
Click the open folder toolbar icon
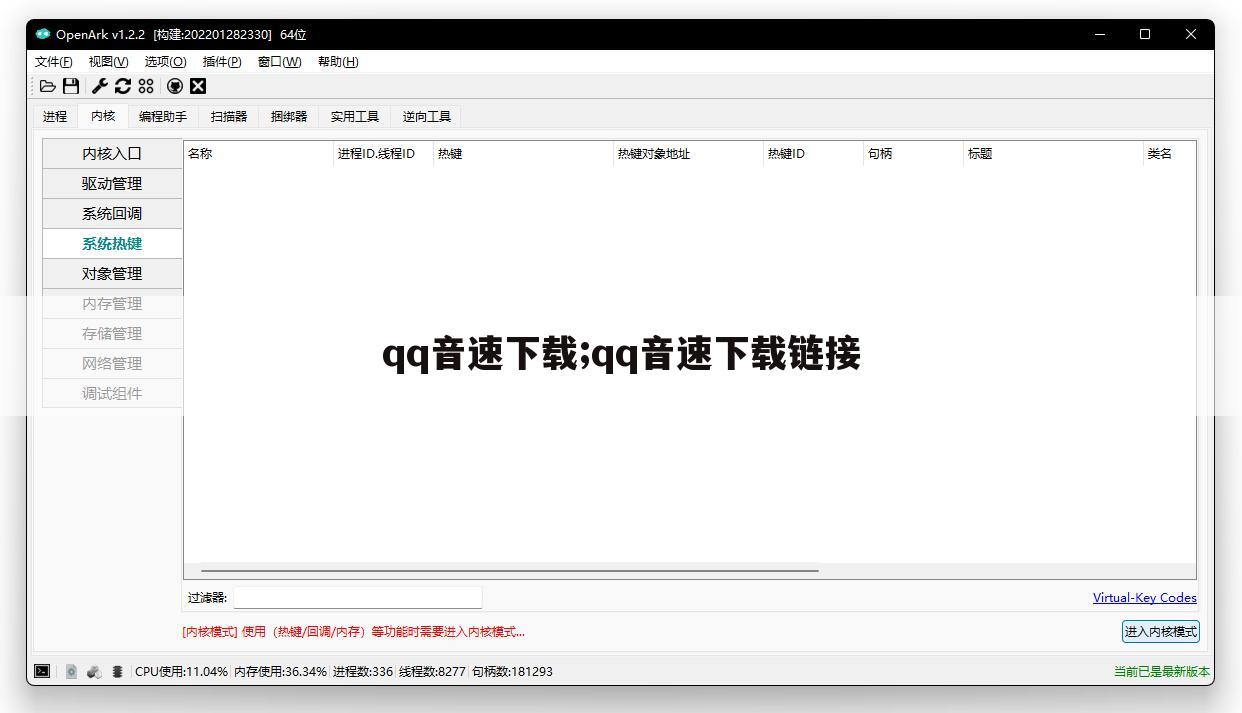(47, 86)
